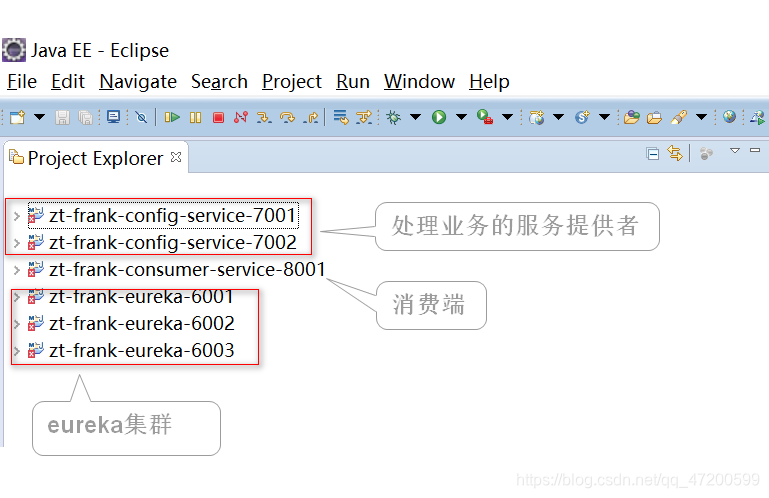The image size is (769, 498).
Task: Open the dropdown beside the New Servlet icon
Action: (605, 117)
